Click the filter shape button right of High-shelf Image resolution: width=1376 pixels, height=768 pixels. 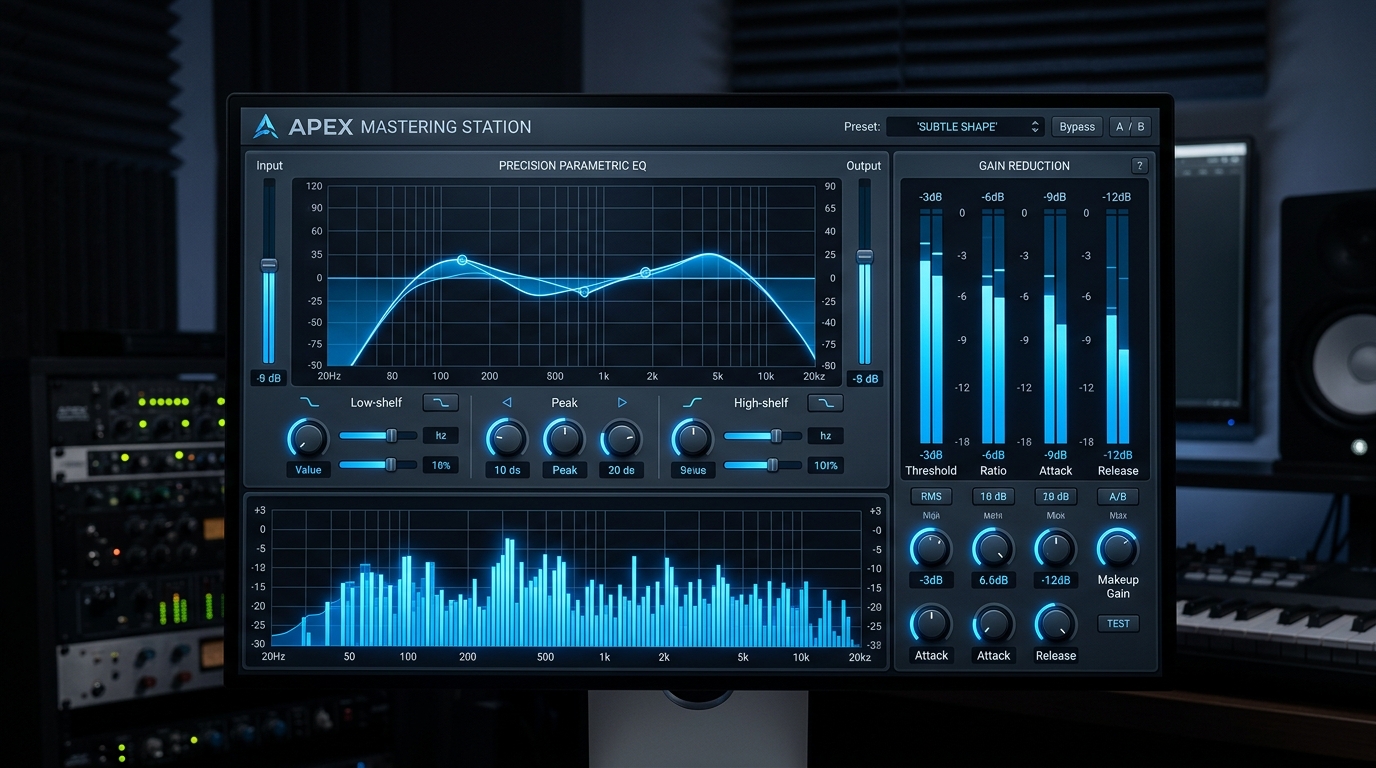pos(825,402)
